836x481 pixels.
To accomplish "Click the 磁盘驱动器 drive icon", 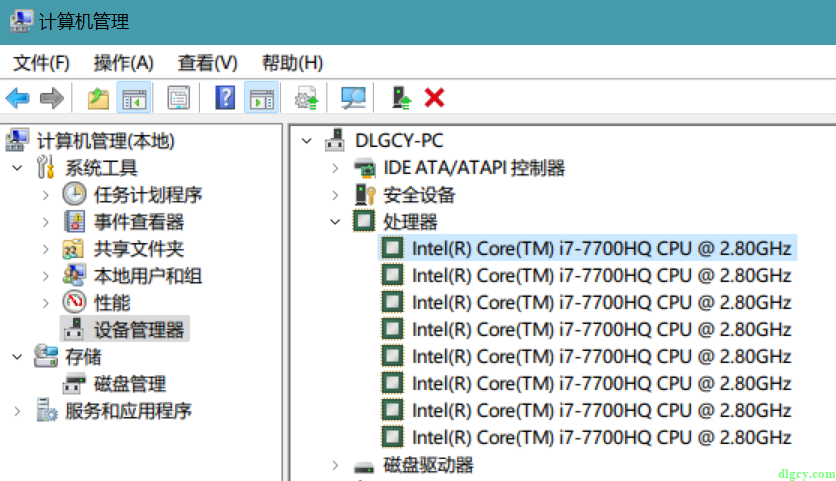I will (x=364, y=468).
